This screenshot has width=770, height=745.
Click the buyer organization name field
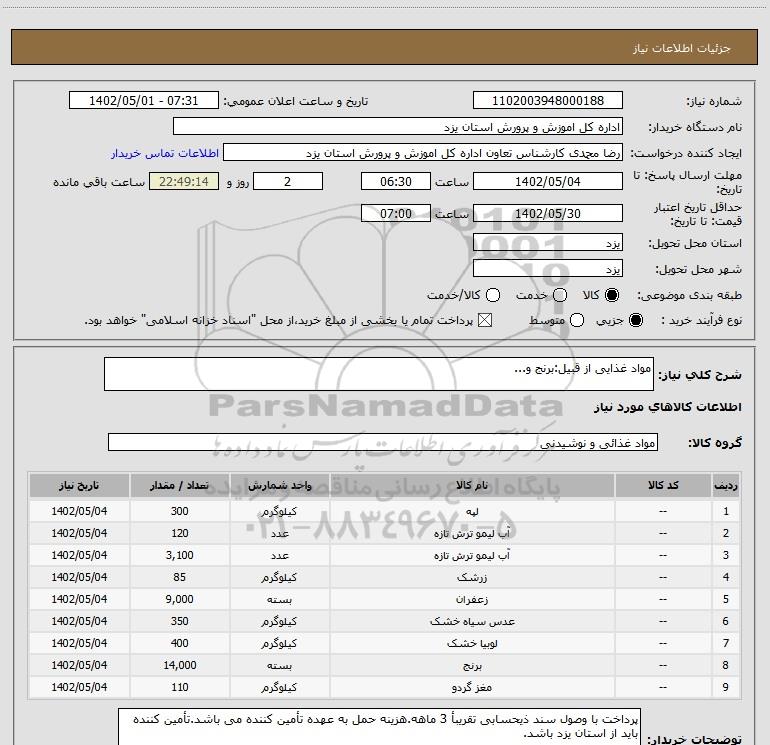[x=398, y=127]
